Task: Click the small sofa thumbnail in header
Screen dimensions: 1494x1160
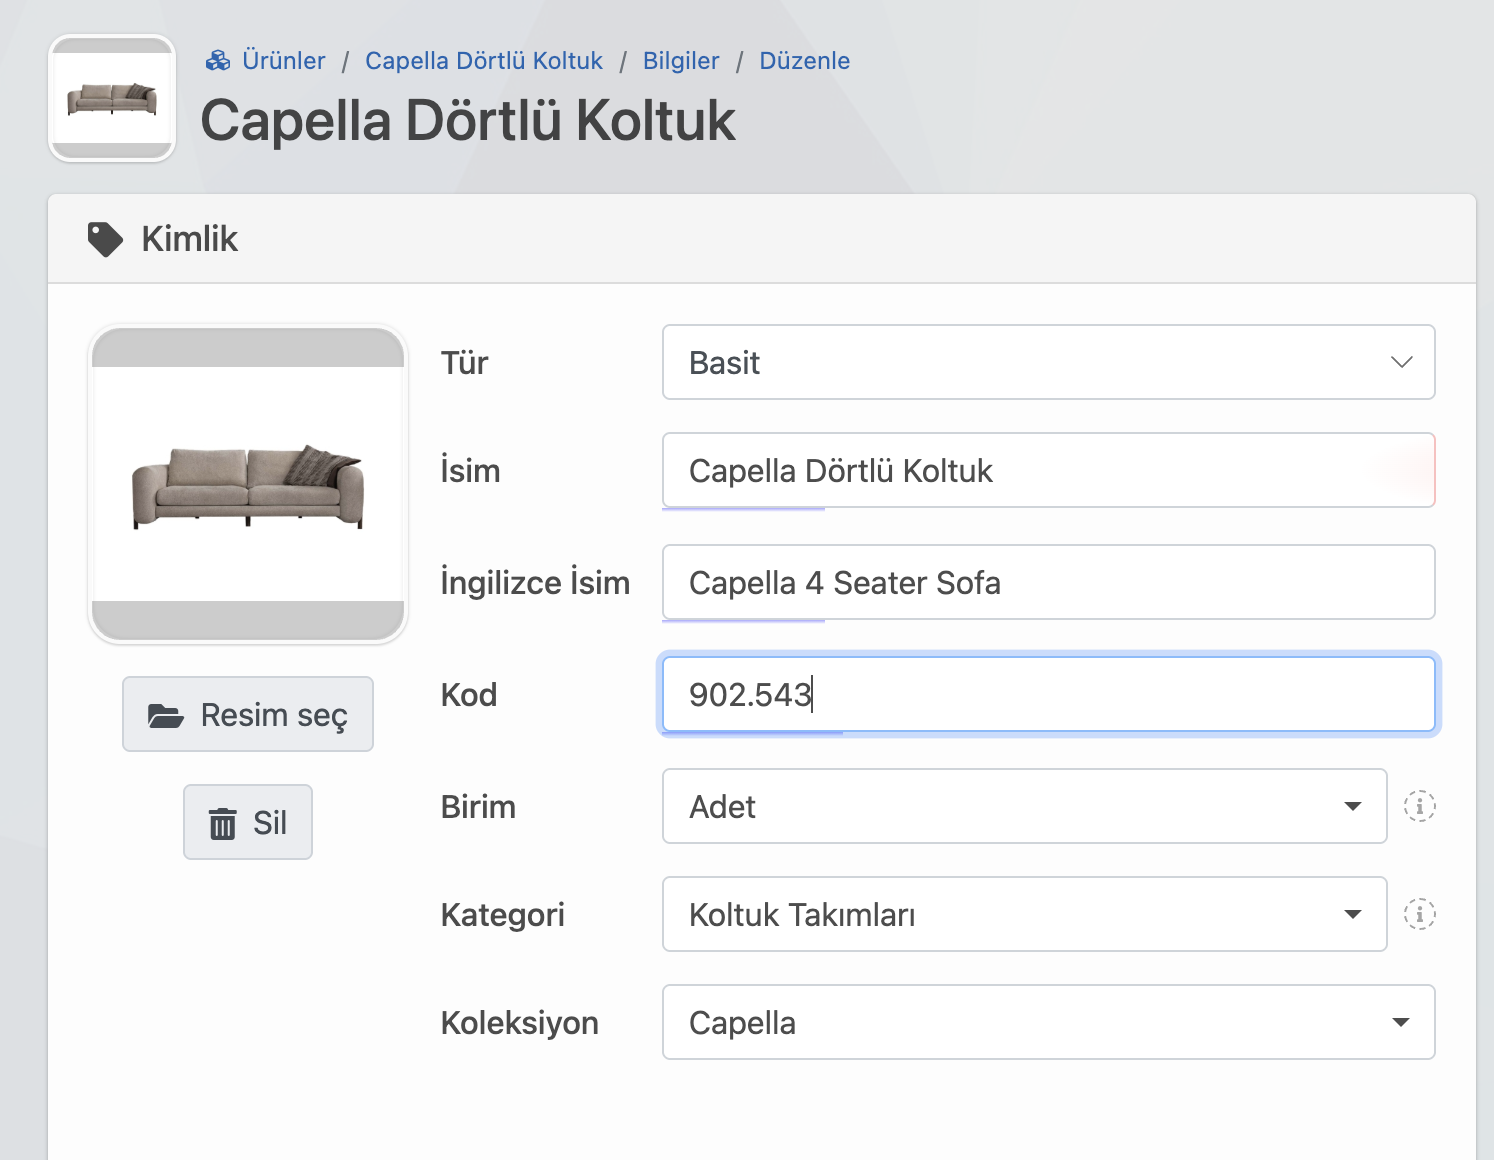Action: (x=112, y=98)
